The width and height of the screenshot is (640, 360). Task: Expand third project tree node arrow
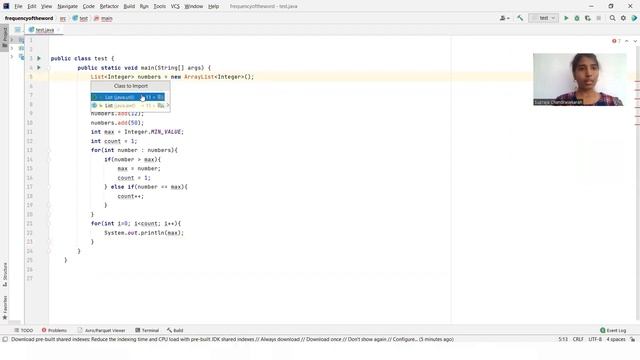[12, 57]
